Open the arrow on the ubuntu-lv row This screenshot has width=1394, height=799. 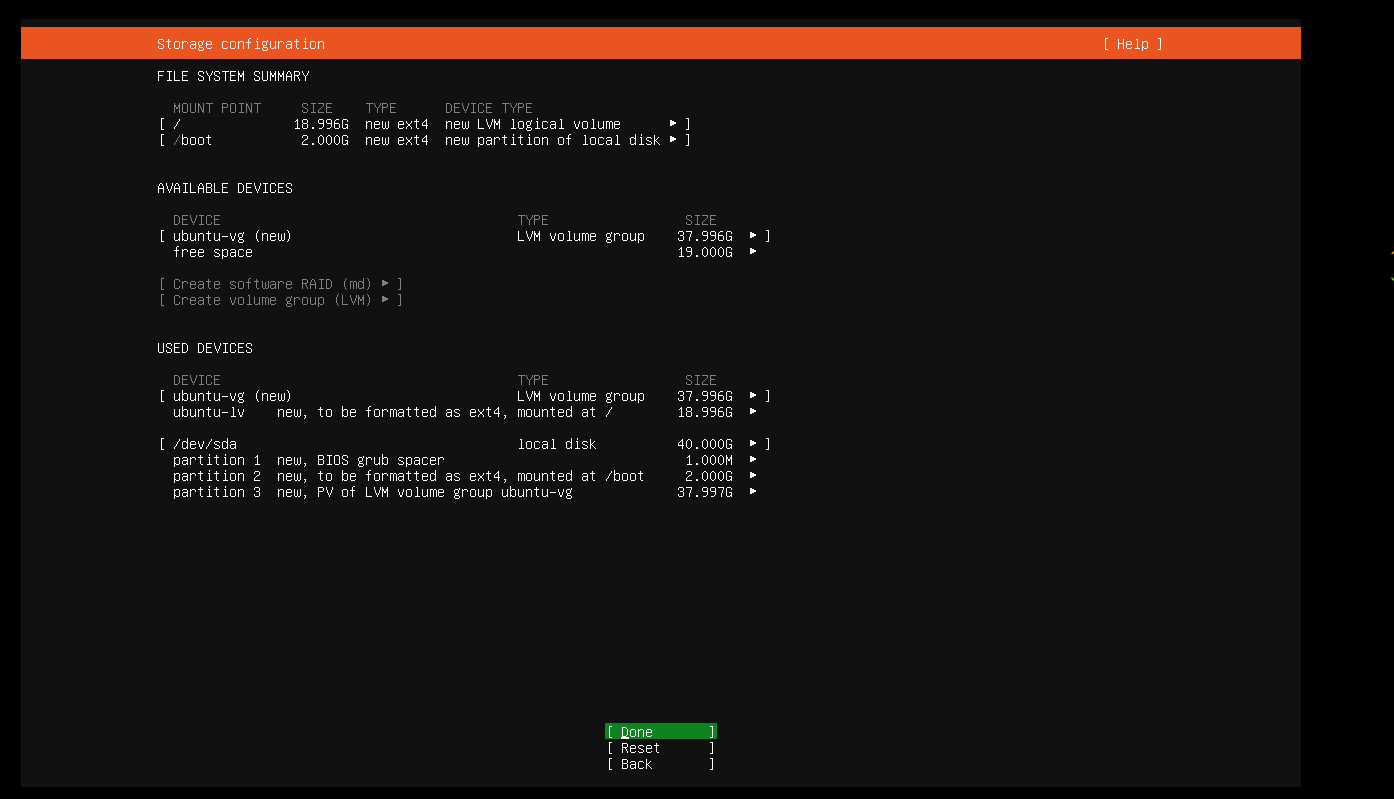[753, 412]
